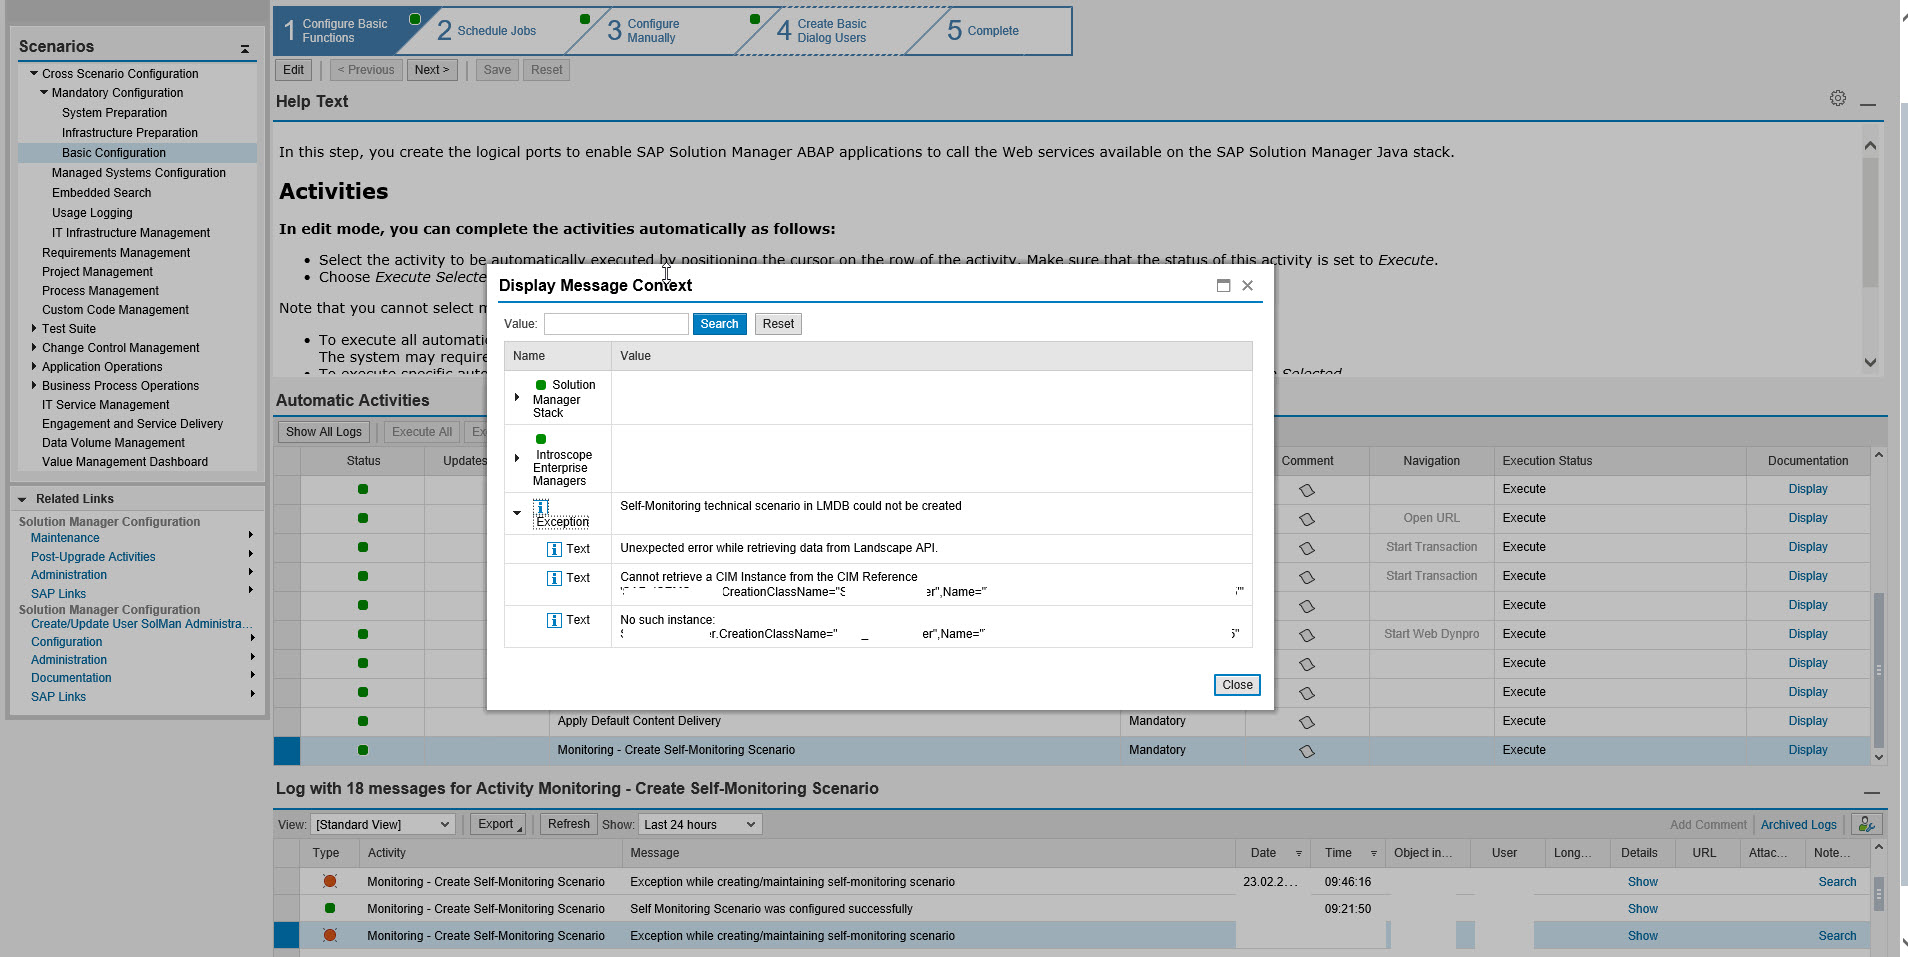
Task: Collapse the Exception node
Action: click(517, 513)
